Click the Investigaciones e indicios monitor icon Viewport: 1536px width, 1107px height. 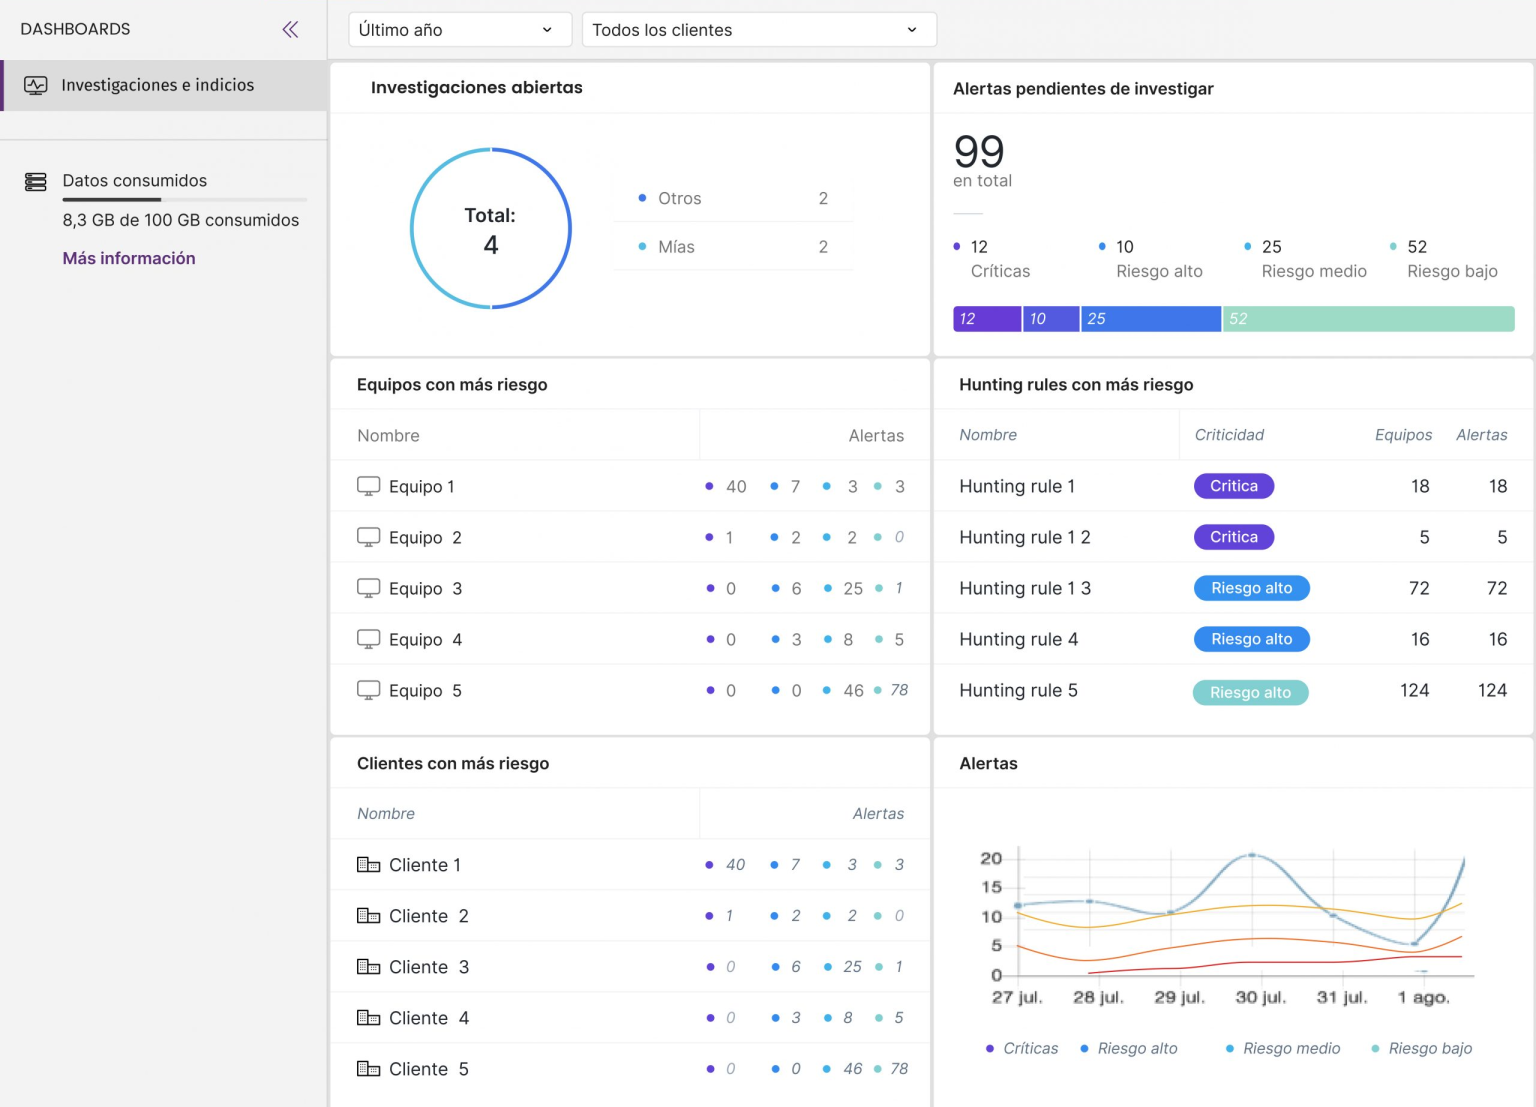(36, 85)
